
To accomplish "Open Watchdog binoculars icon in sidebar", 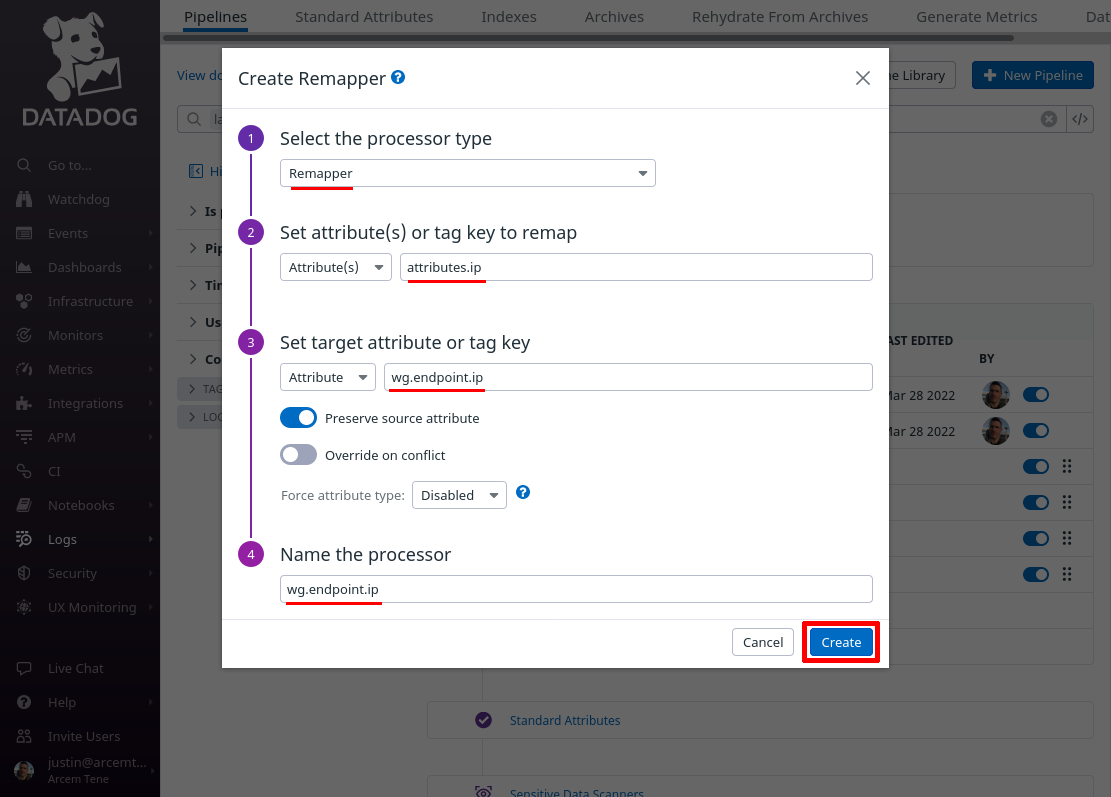I will pos(24,199).
